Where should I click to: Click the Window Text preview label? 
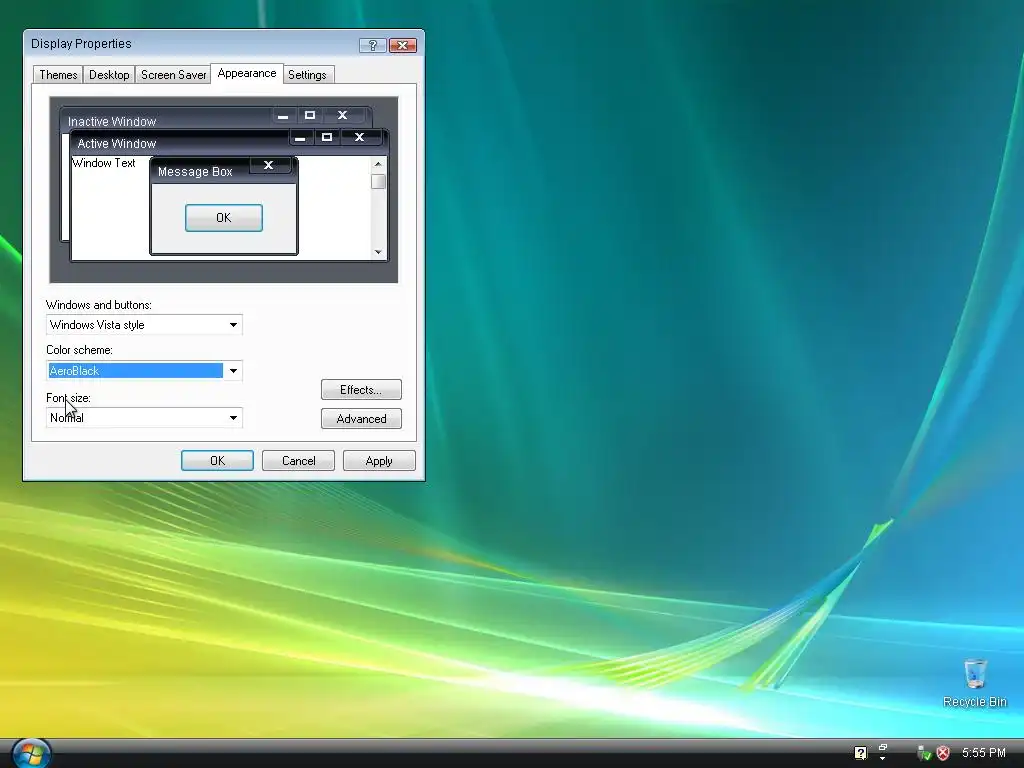coord(104,163)
